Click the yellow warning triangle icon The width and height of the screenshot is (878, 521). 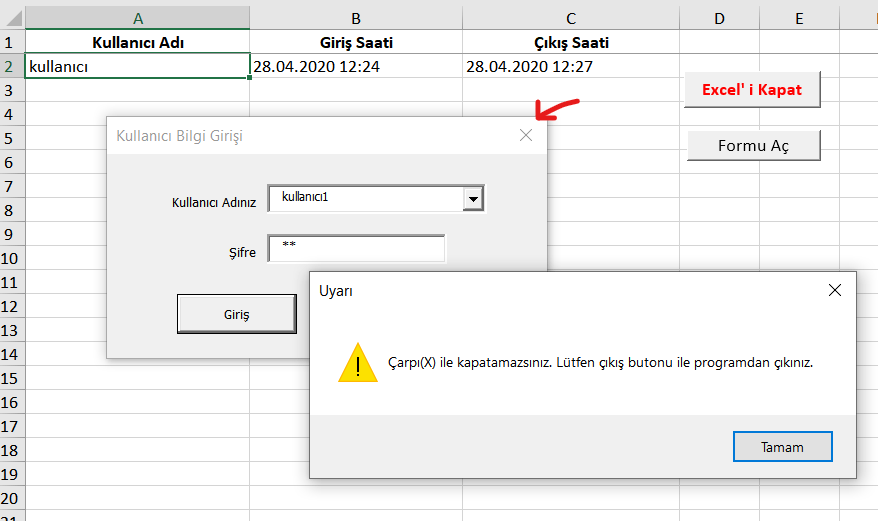[358, 363]
